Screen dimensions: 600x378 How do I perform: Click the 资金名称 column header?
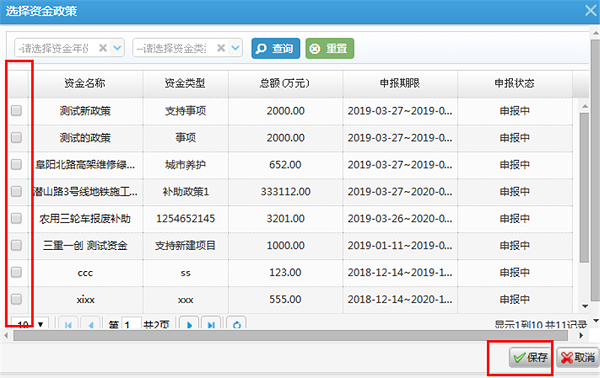(85, 83)
